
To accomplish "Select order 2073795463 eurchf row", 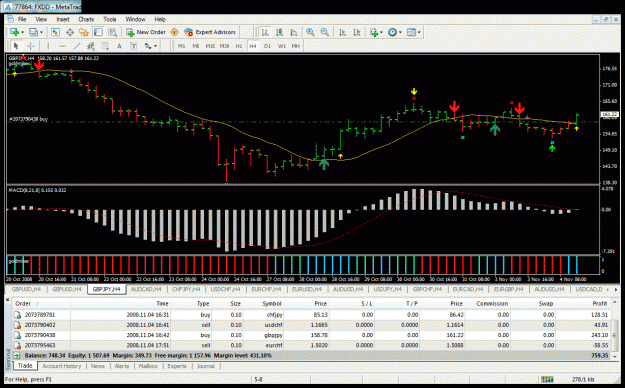I will 312,345.
